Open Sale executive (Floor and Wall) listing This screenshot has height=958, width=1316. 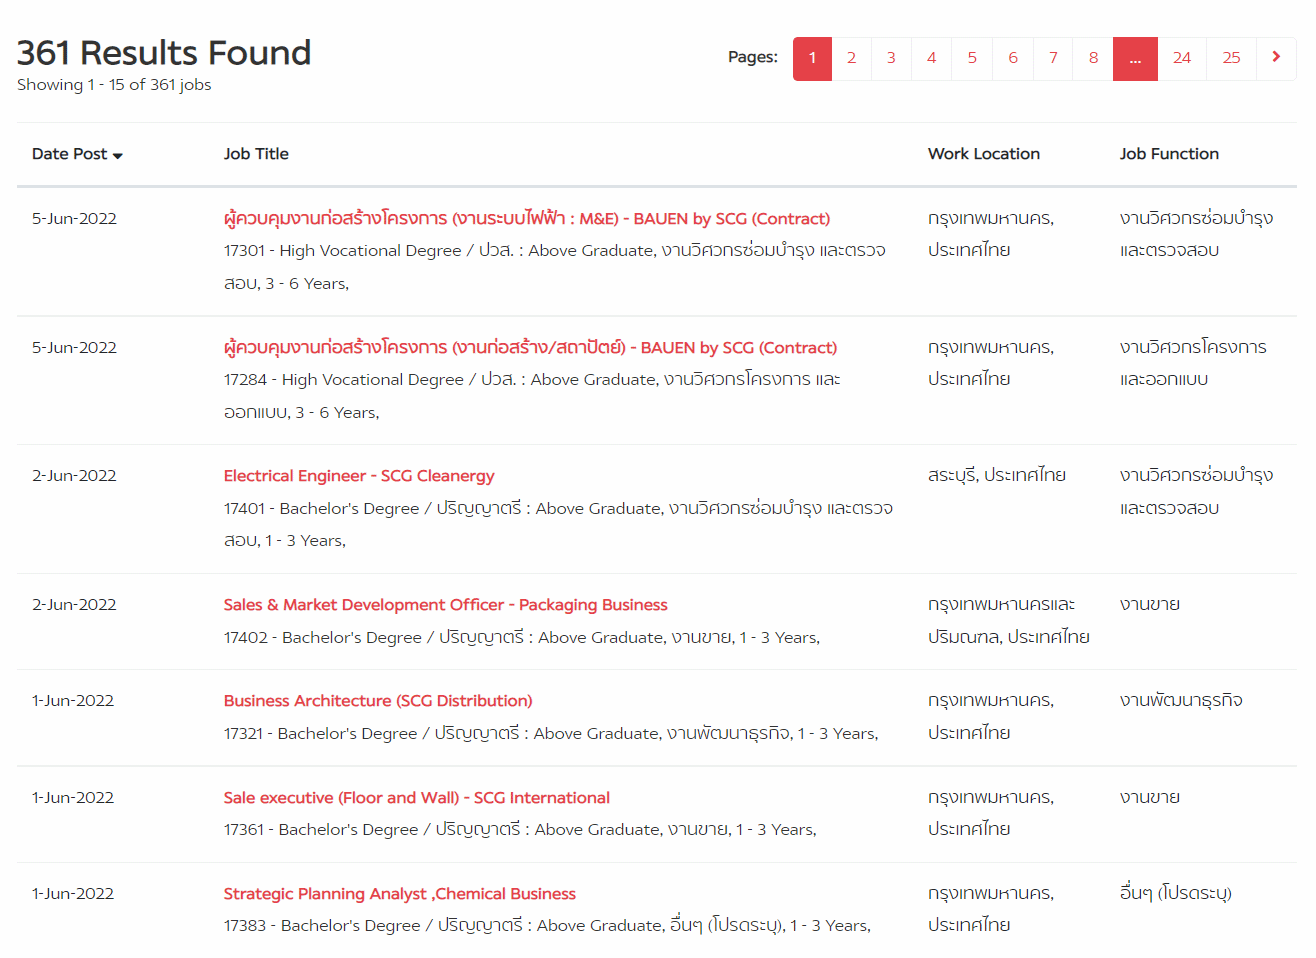[x=416, y=798]
